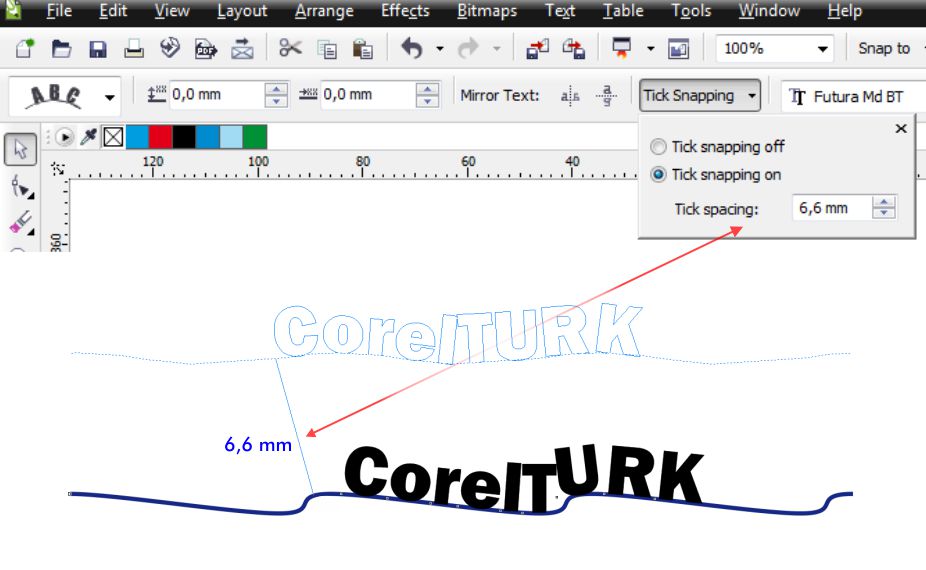Cut selection with the scissors icon
Screen dimensions: 926x570
pos(290,48)
